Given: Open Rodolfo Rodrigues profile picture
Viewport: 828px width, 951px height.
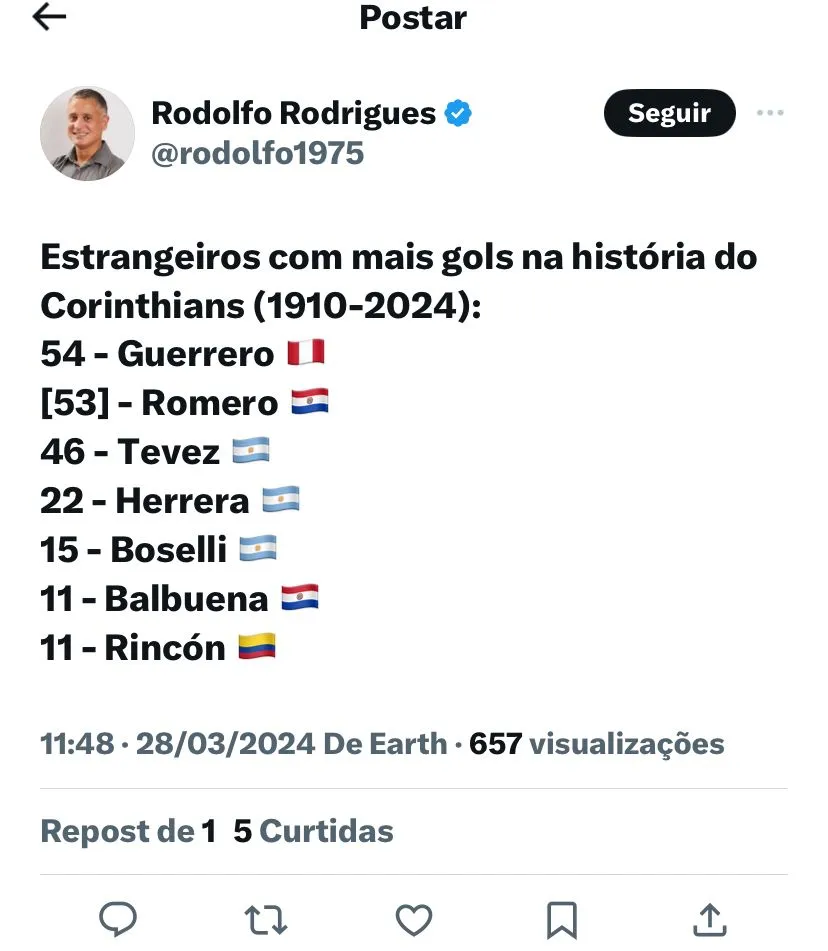Looking at the screenshot, I should [87, 133].
